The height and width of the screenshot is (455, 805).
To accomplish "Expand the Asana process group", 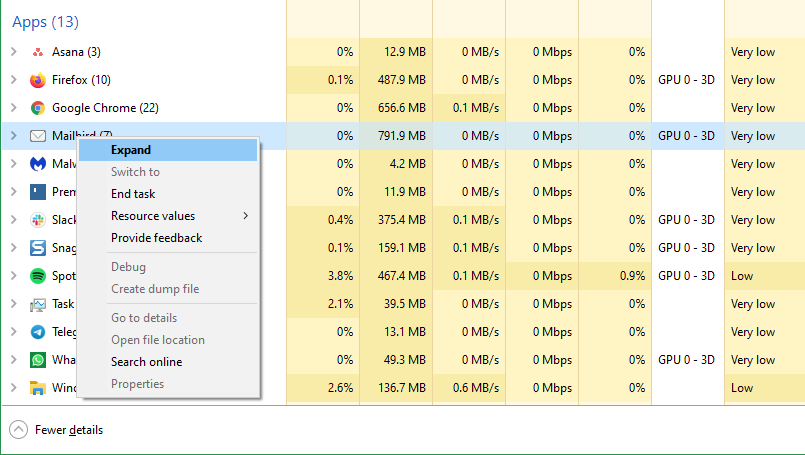I will pyautogui.click(x=14, y=52).
